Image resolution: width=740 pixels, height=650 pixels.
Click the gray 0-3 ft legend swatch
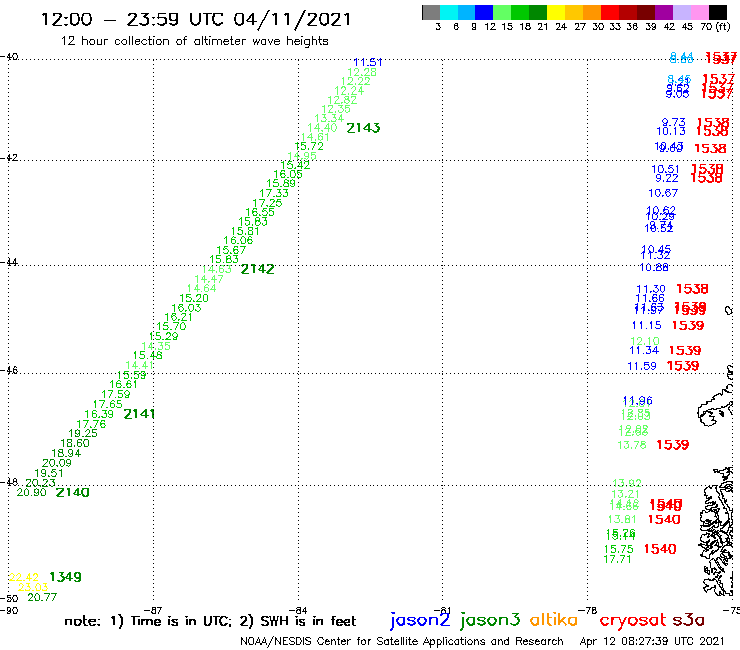coord(431,12)
